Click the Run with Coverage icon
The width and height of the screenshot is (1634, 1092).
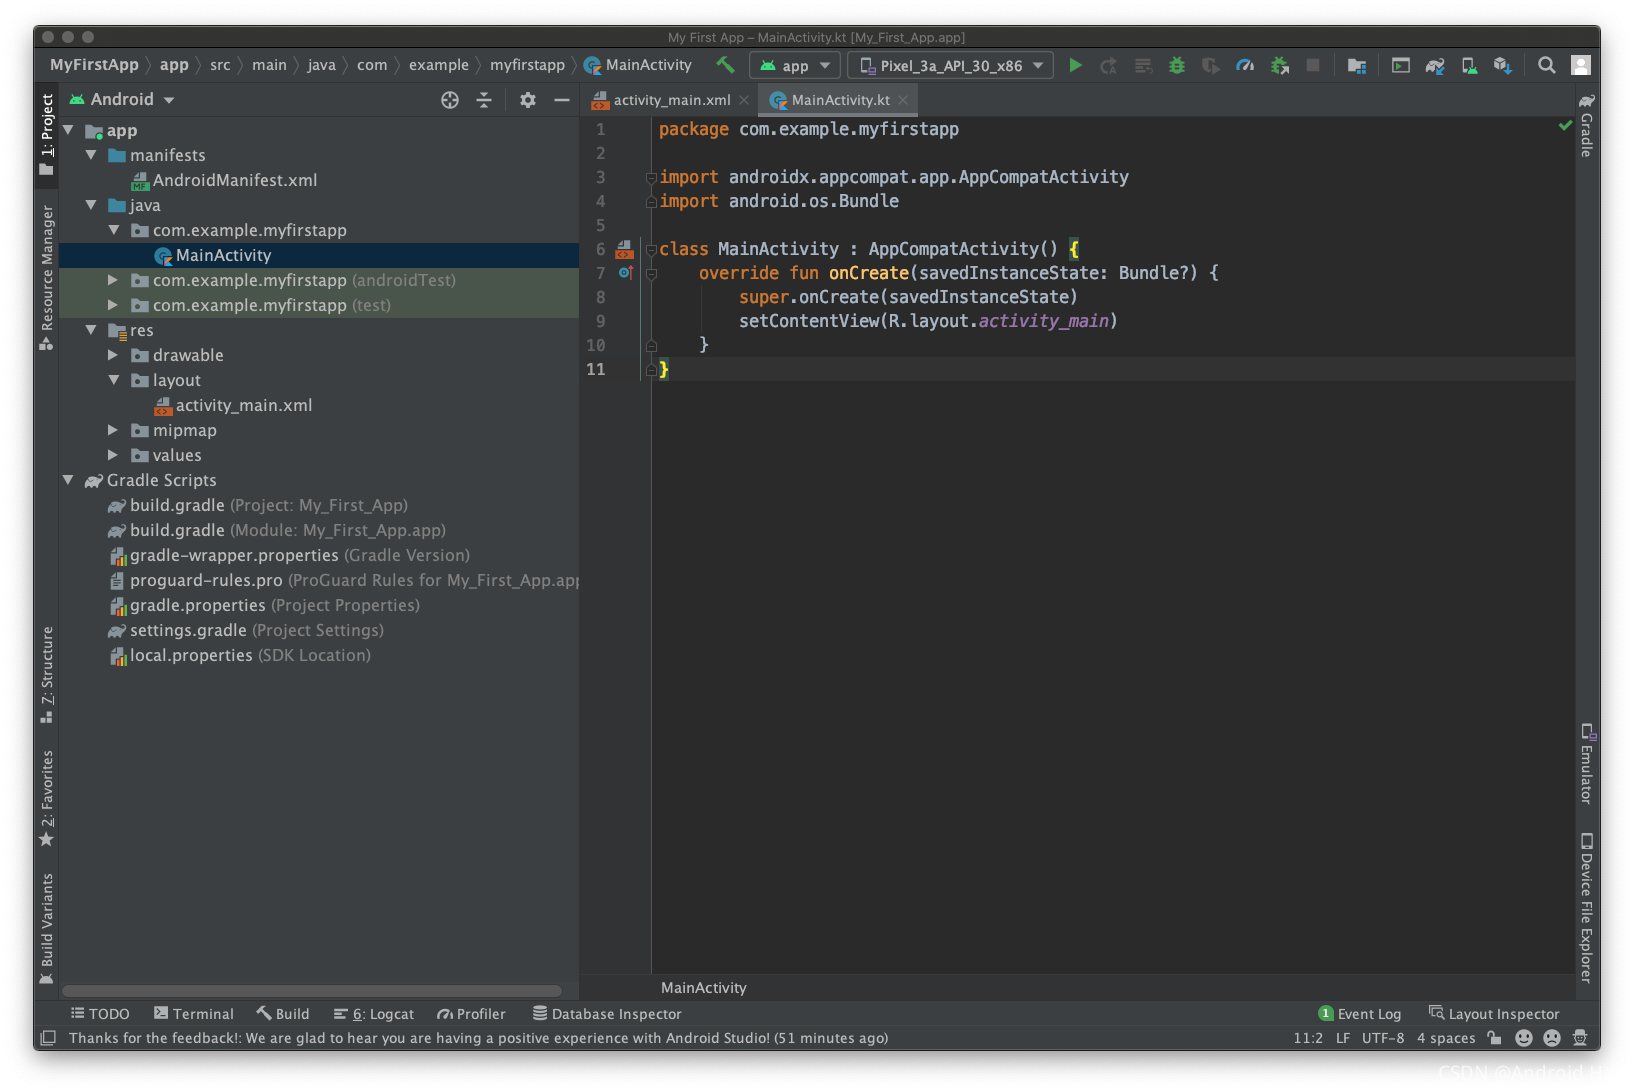tap(1210, 65)
